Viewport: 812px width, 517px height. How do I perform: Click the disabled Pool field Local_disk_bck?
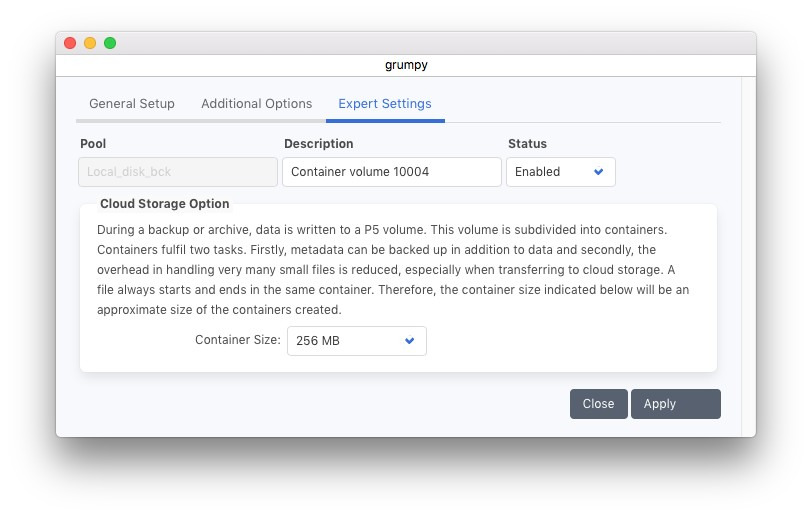pyautogui.click(x=178, y=172)
